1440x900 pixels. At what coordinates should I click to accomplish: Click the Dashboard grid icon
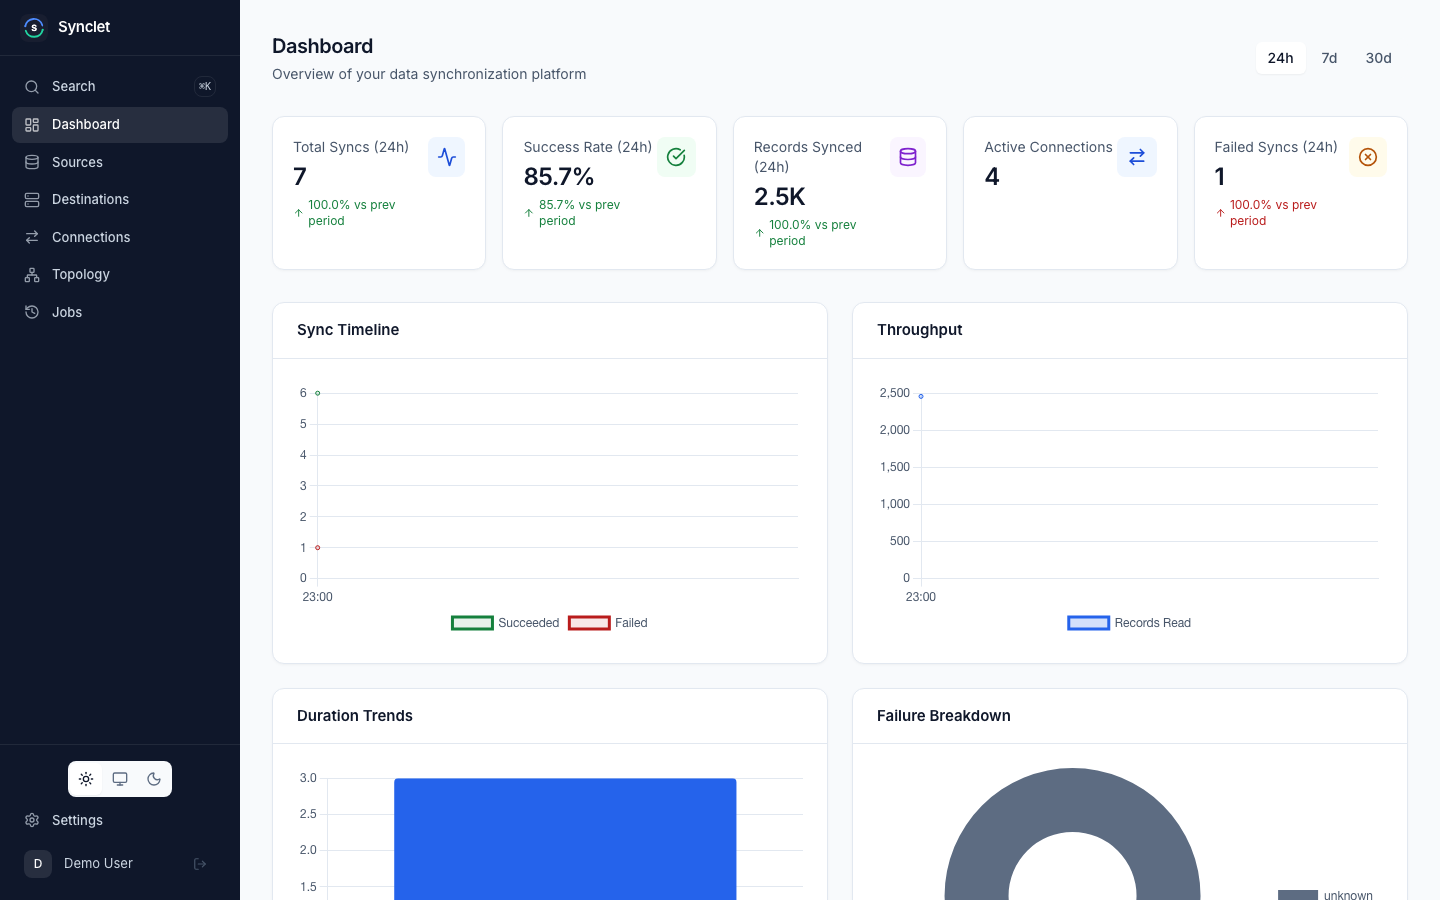click(x=32, y=125)
